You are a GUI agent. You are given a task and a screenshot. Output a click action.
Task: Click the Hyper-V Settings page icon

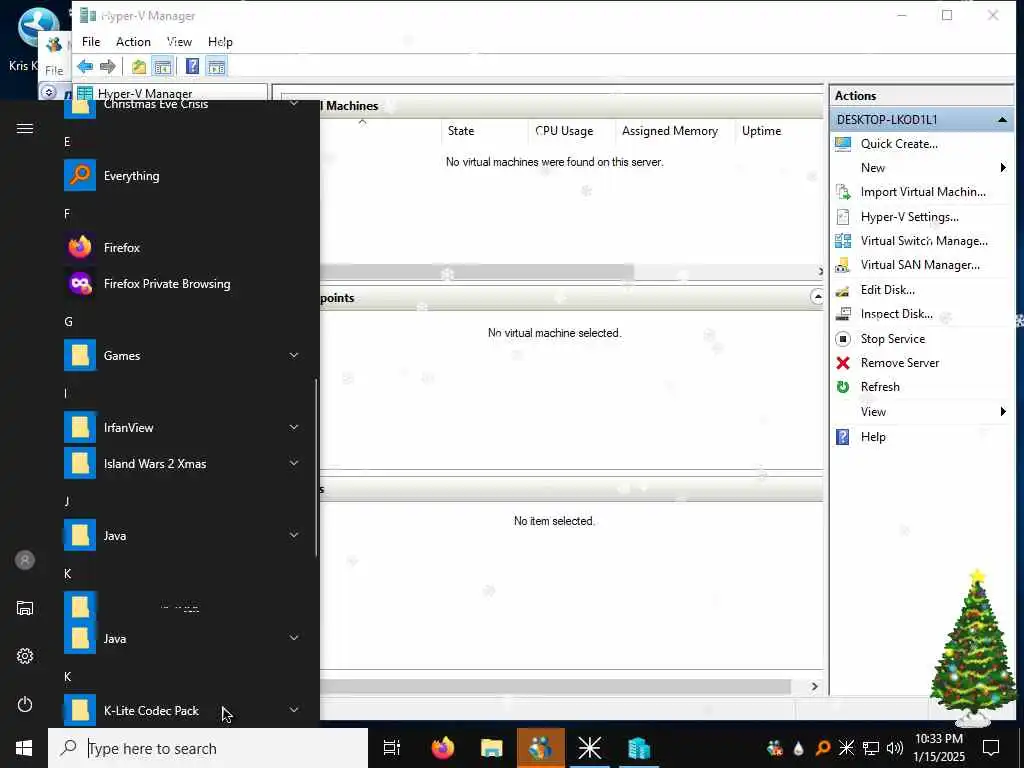843,217
